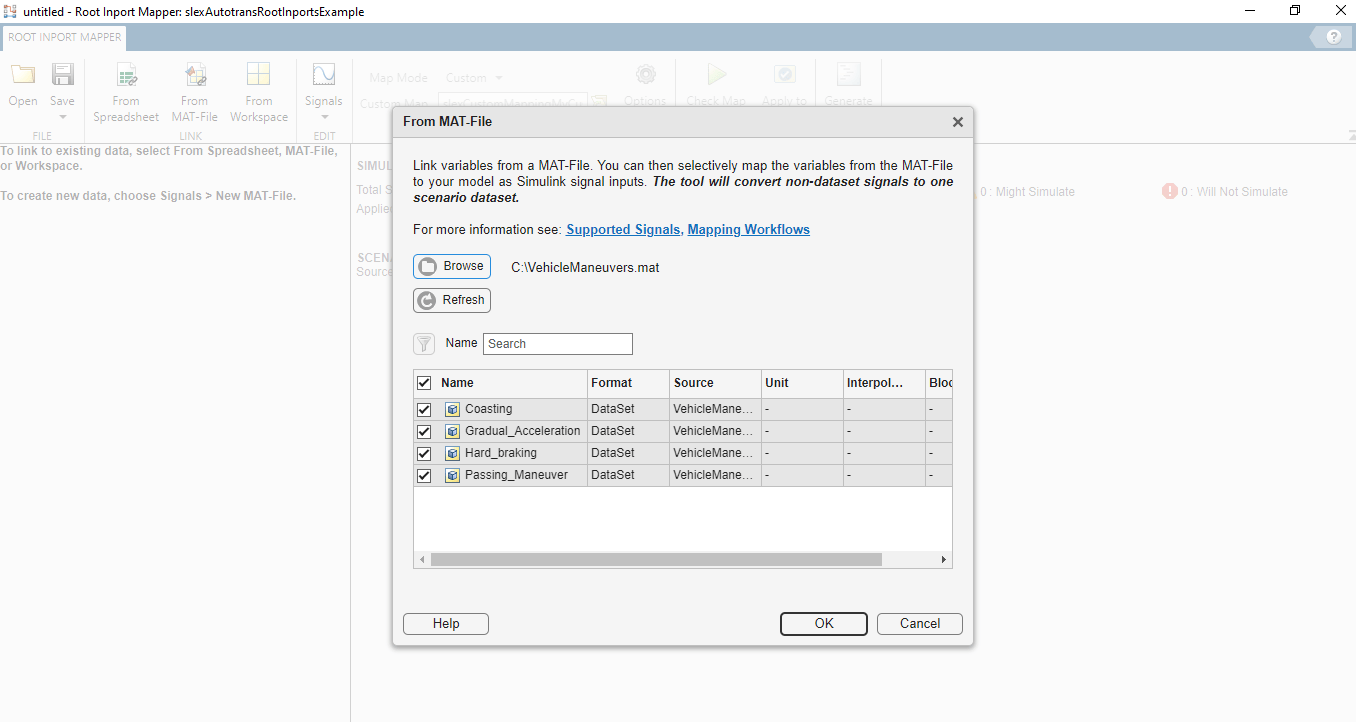Image resolution: width=1356 pixels, height=722 pixels.
Task: Click the Coasting dataset cube icon
Action: click(x=452, y=409)
